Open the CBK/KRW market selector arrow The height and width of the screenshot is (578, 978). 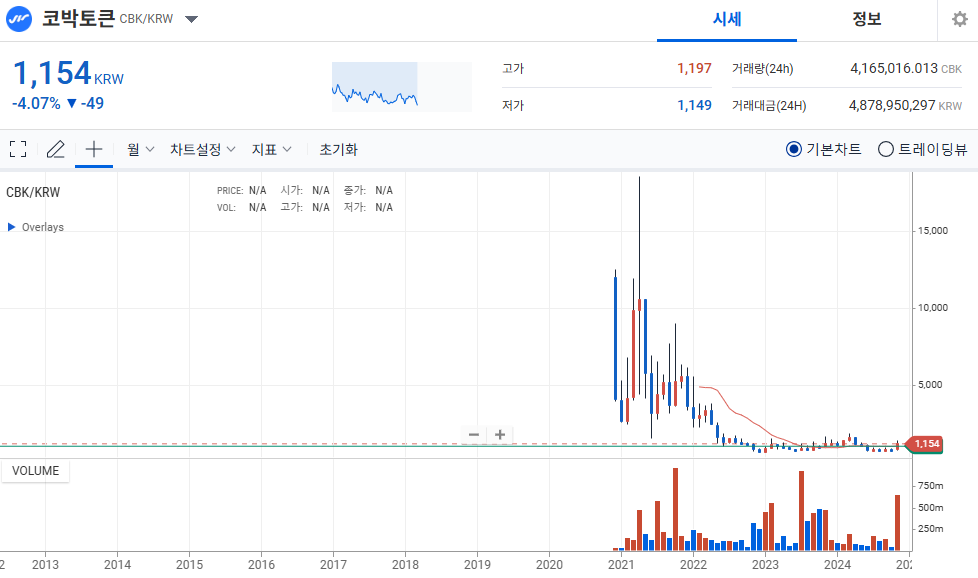(x=192, y=19)
